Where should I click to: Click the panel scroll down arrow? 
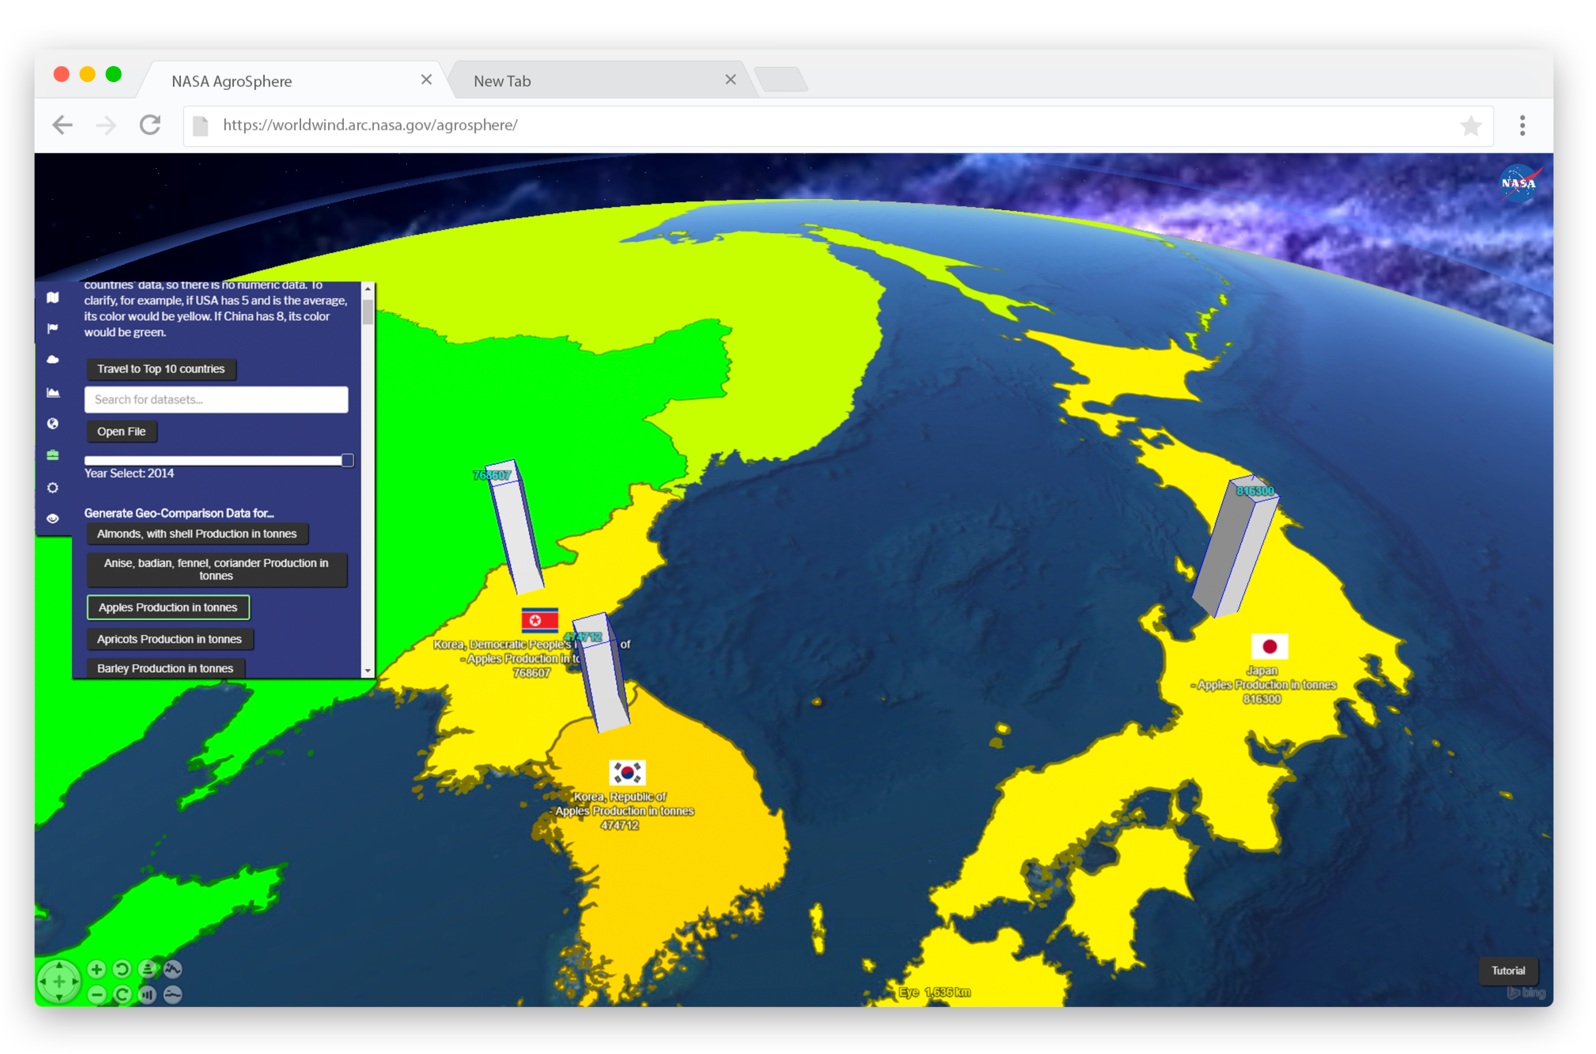click(x=368, y=672)
